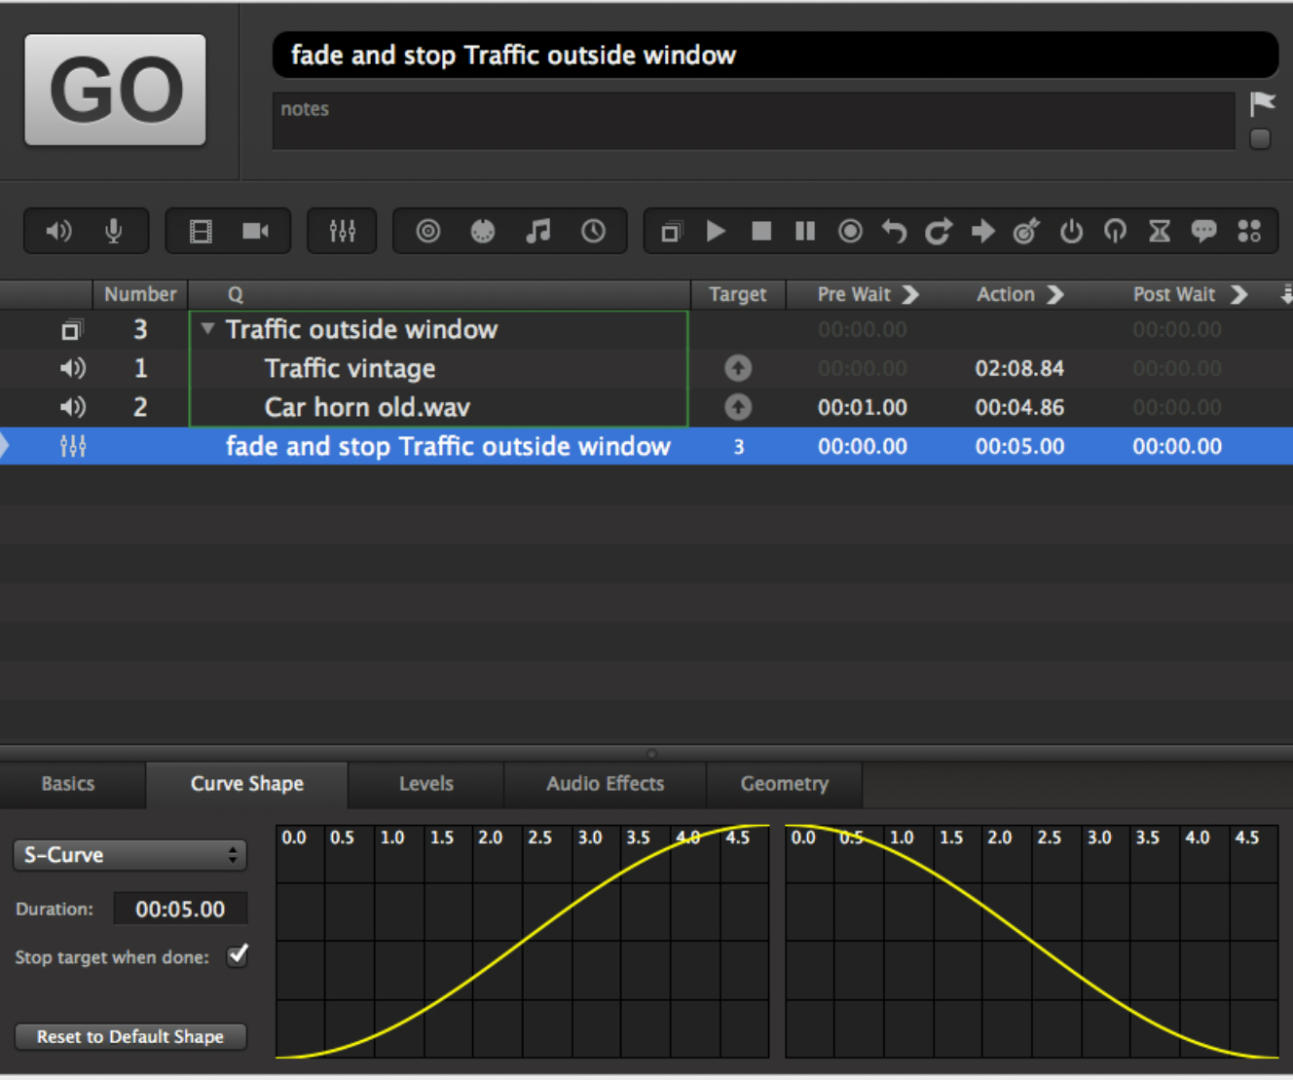Collapse the Traffic outside window group
This screenshot has width=1293, height=1080.
click(x=207, y=328)
